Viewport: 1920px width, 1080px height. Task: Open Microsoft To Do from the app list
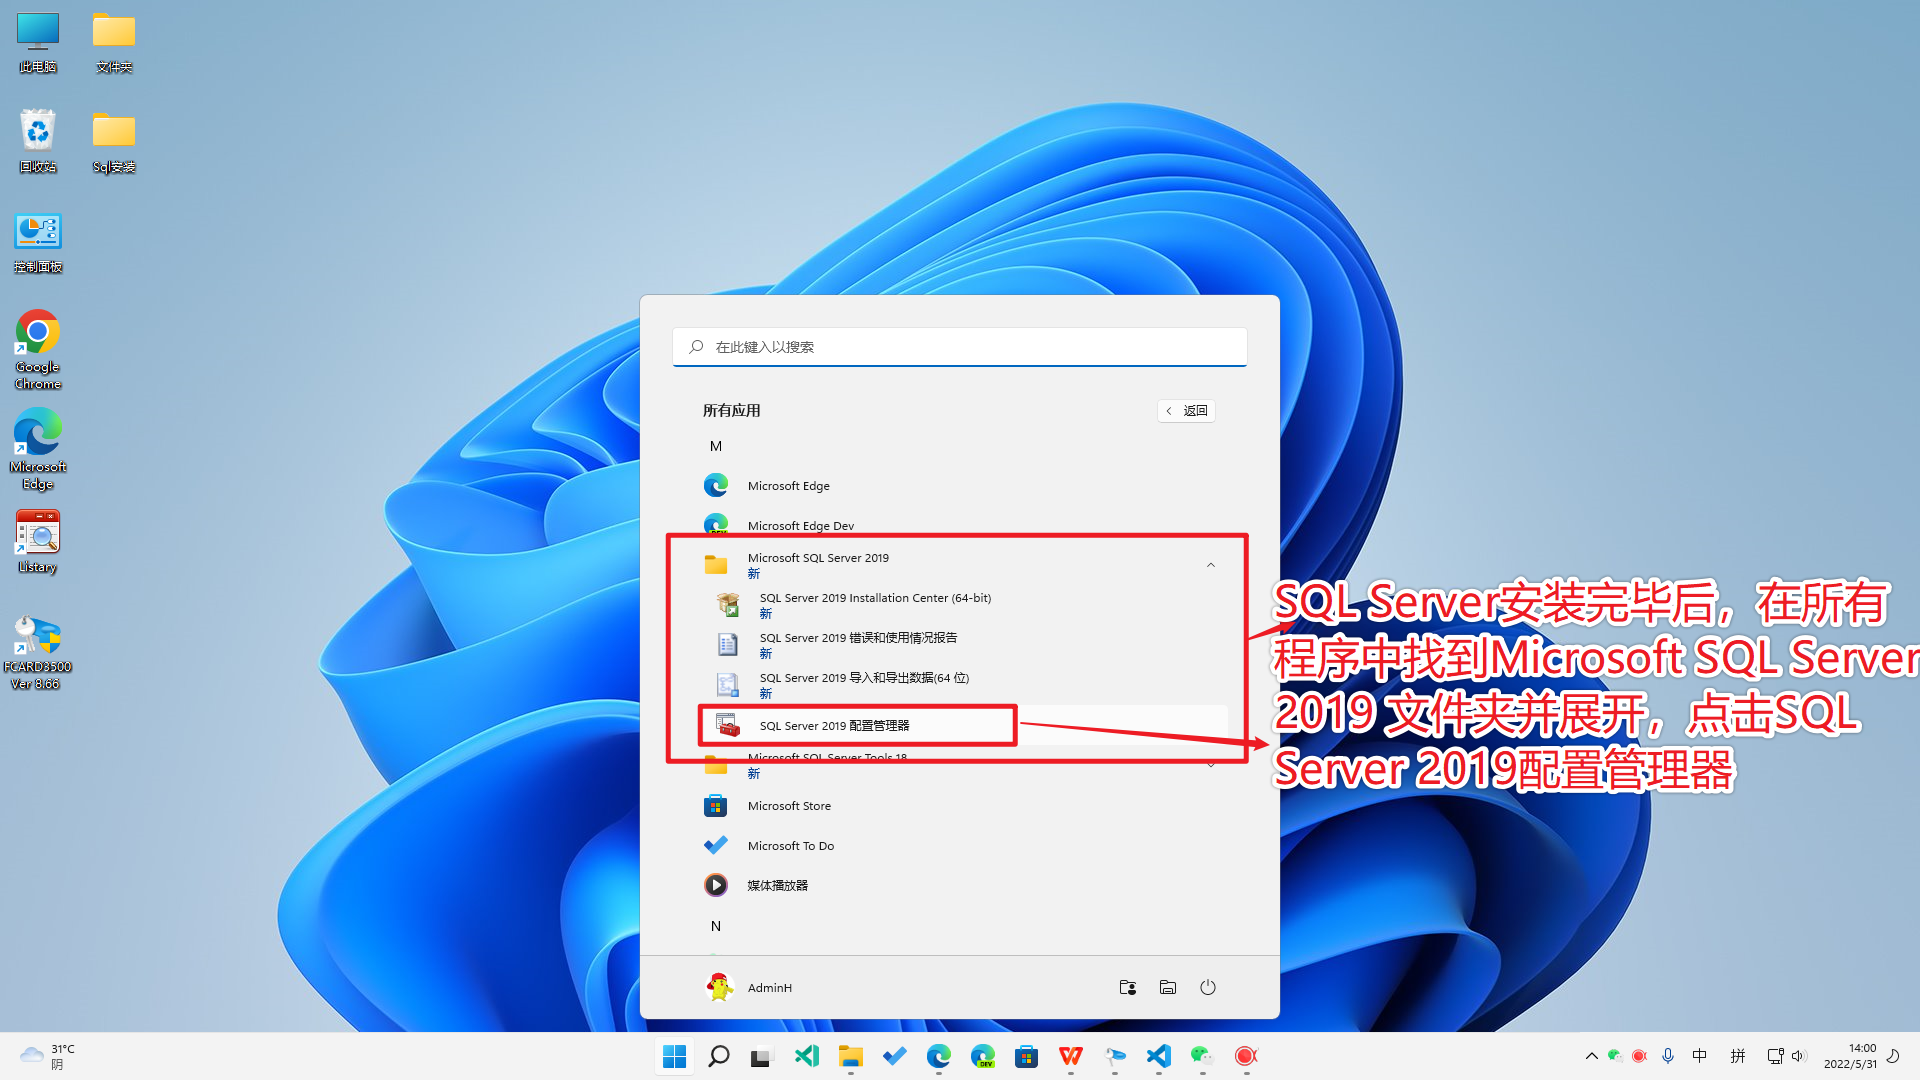point(960,846)
